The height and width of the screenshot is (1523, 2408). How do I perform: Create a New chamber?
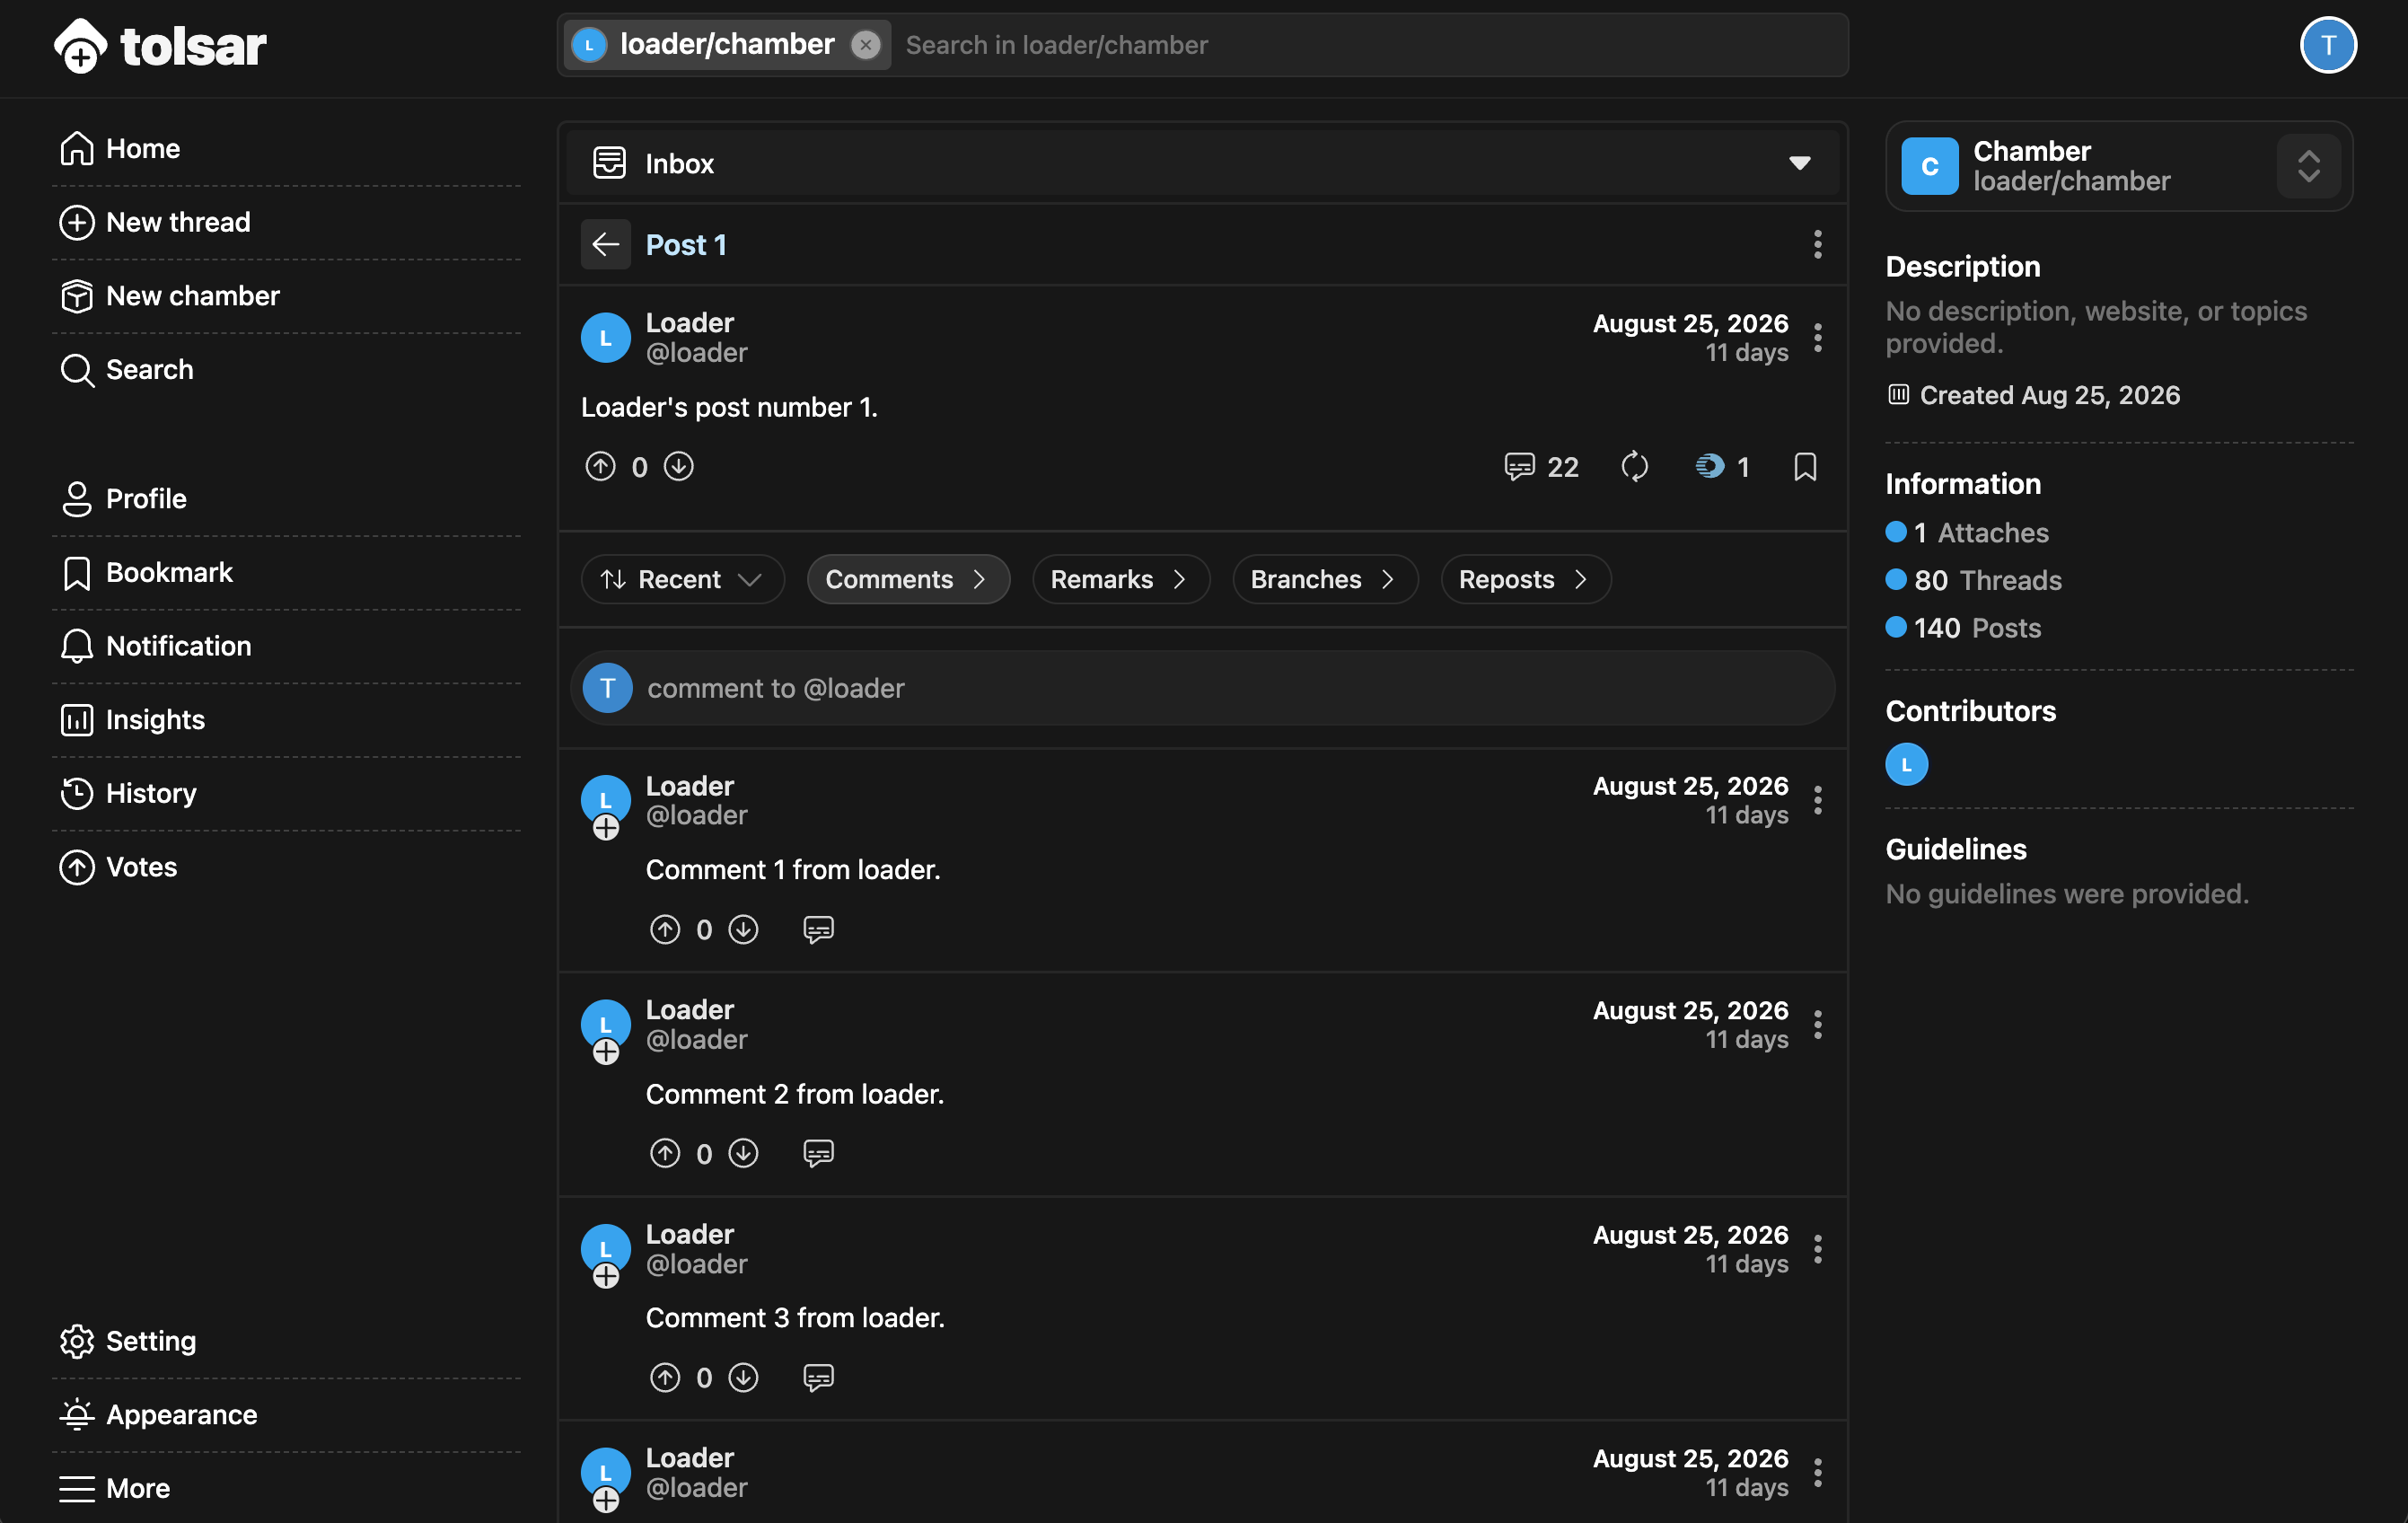coord(286,296)
